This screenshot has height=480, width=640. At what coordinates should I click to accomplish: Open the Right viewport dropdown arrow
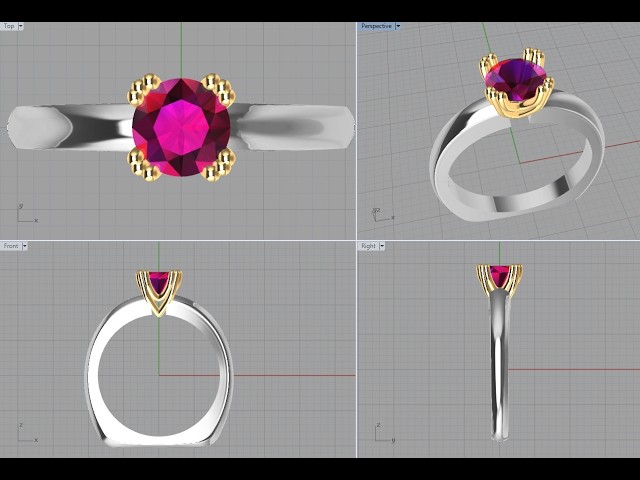pos(382,246)
